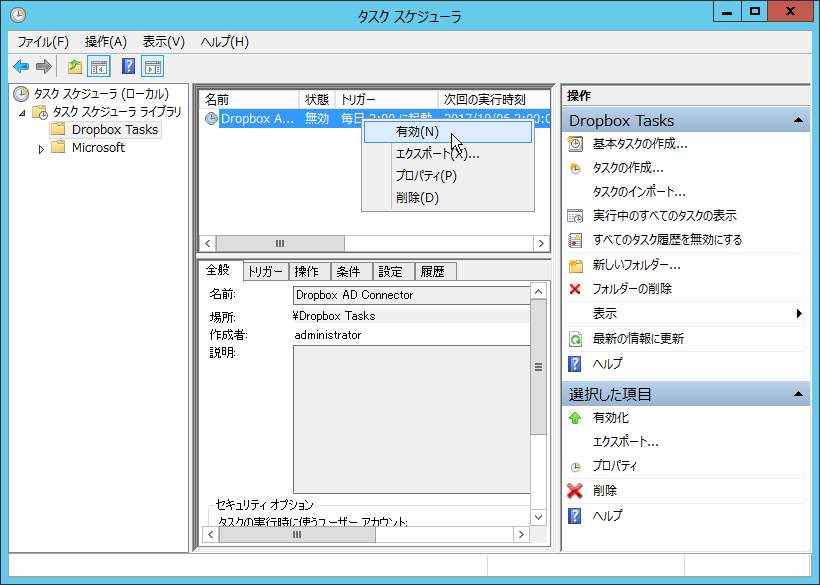Click 新しいフォルダー... action
Screen dimensions: 820x585
pos(636,265)
